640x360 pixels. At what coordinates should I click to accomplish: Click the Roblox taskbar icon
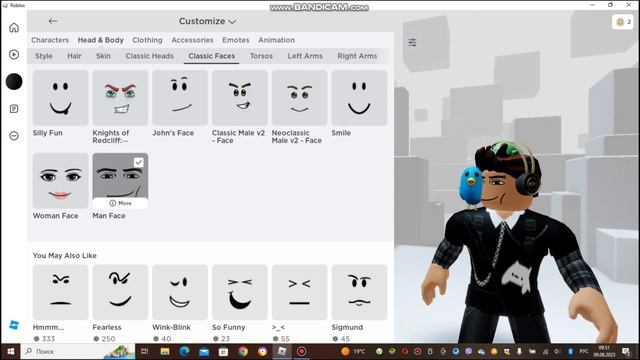[282, 351]
